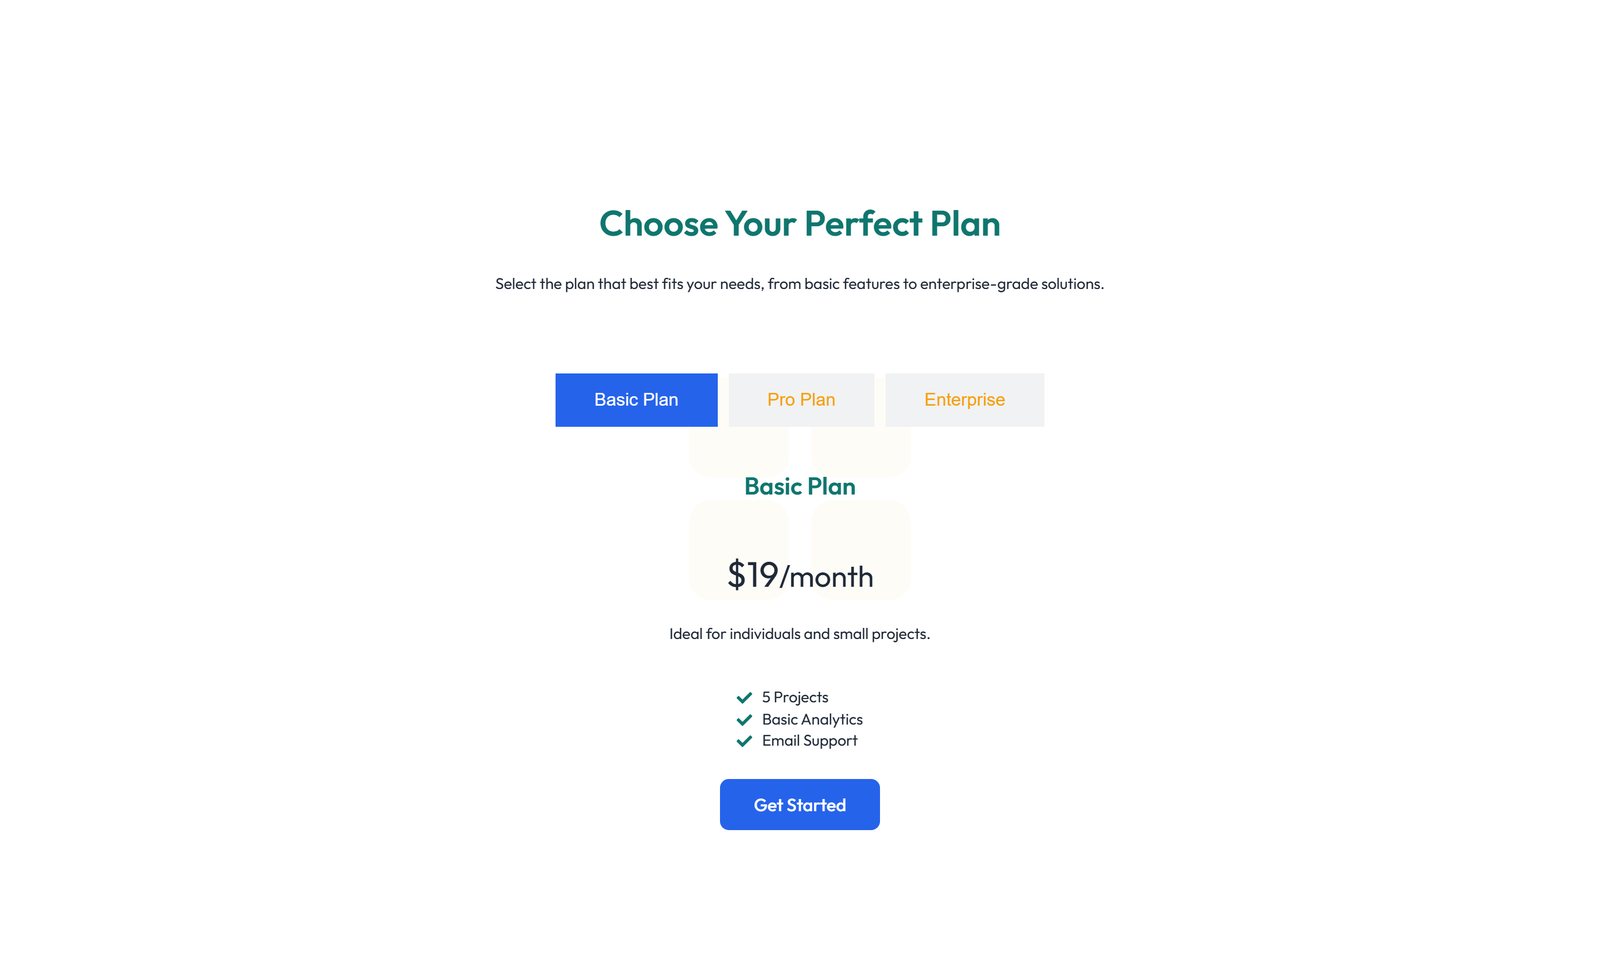The width and height of the screenshot is (1600, 978).
Task: Click the Ideal for individuals tagline
Action: (799, 633)
